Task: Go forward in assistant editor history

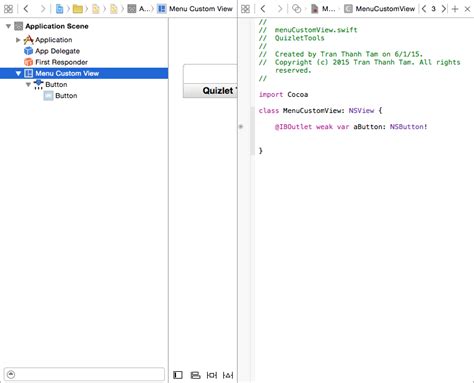Action: [280, 9]
